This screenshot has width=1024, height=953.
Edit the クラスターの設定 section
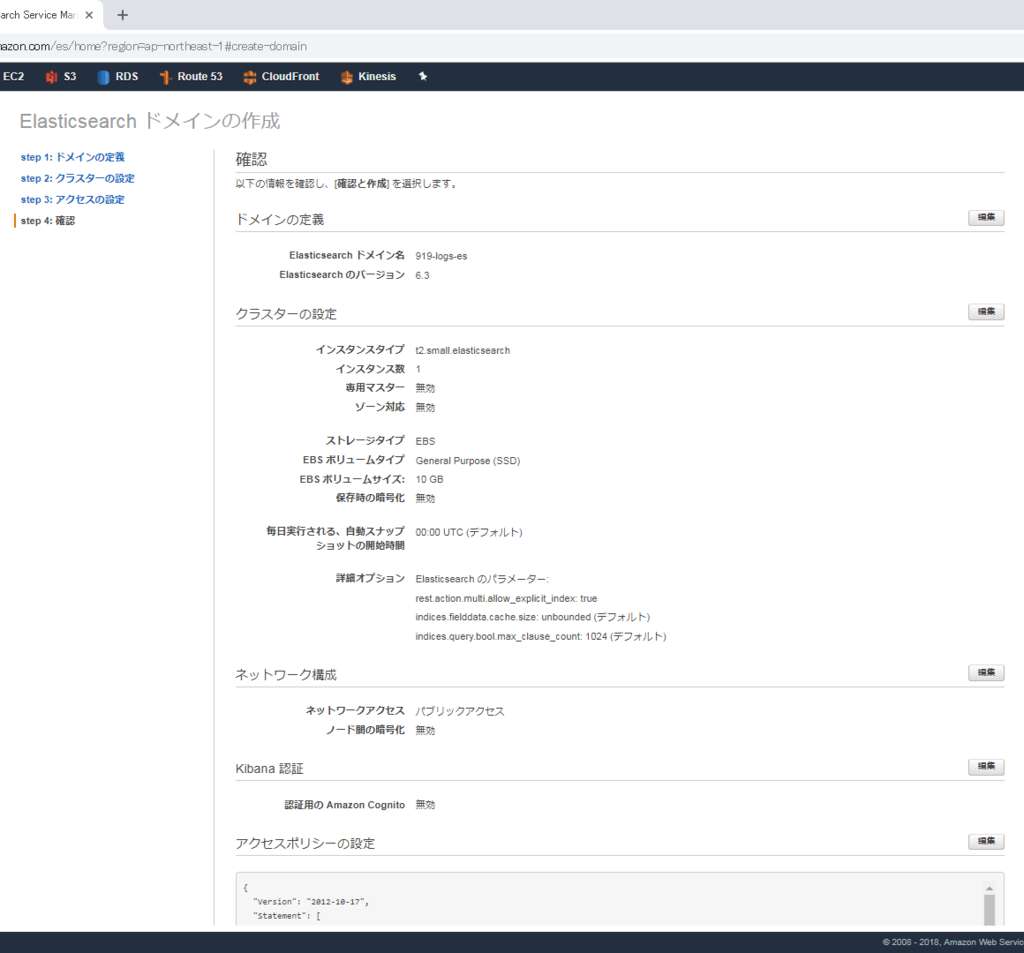(986, 312)
